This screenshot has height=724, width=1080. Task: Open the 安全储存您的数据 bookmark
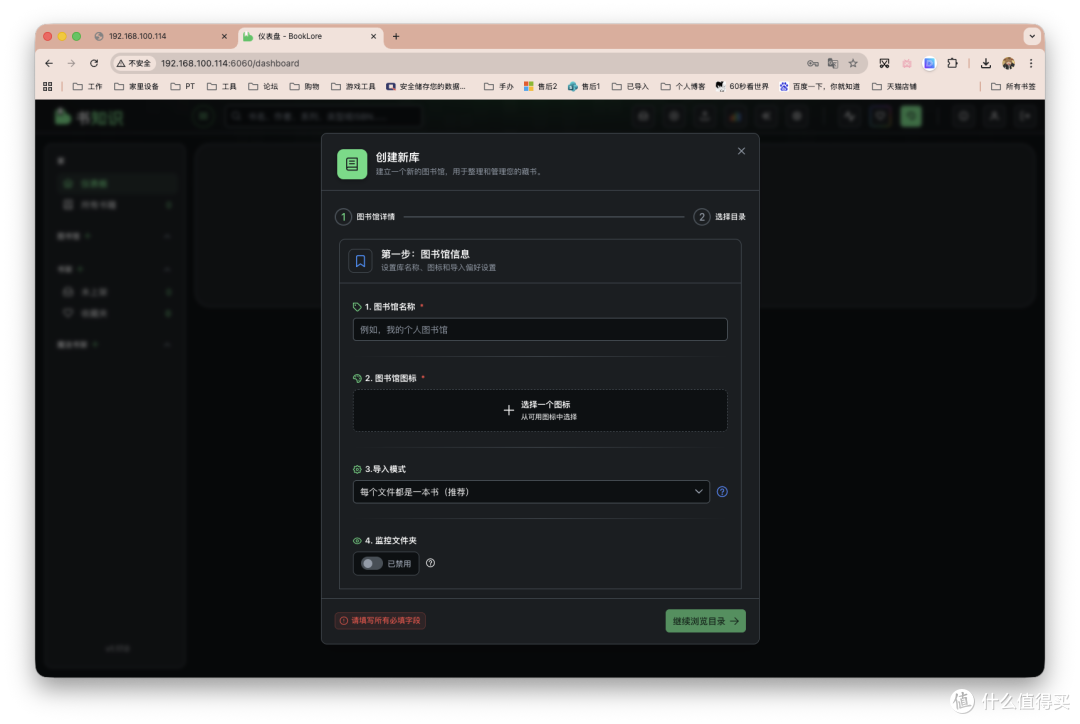(x=426, y=87)
